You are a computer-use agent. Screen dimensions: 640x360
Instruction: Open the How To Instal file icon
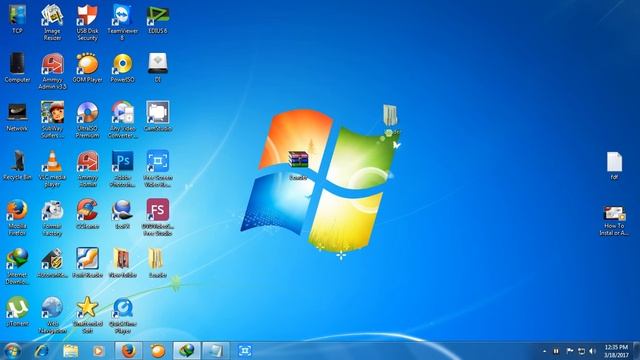[x=614, y=221]
